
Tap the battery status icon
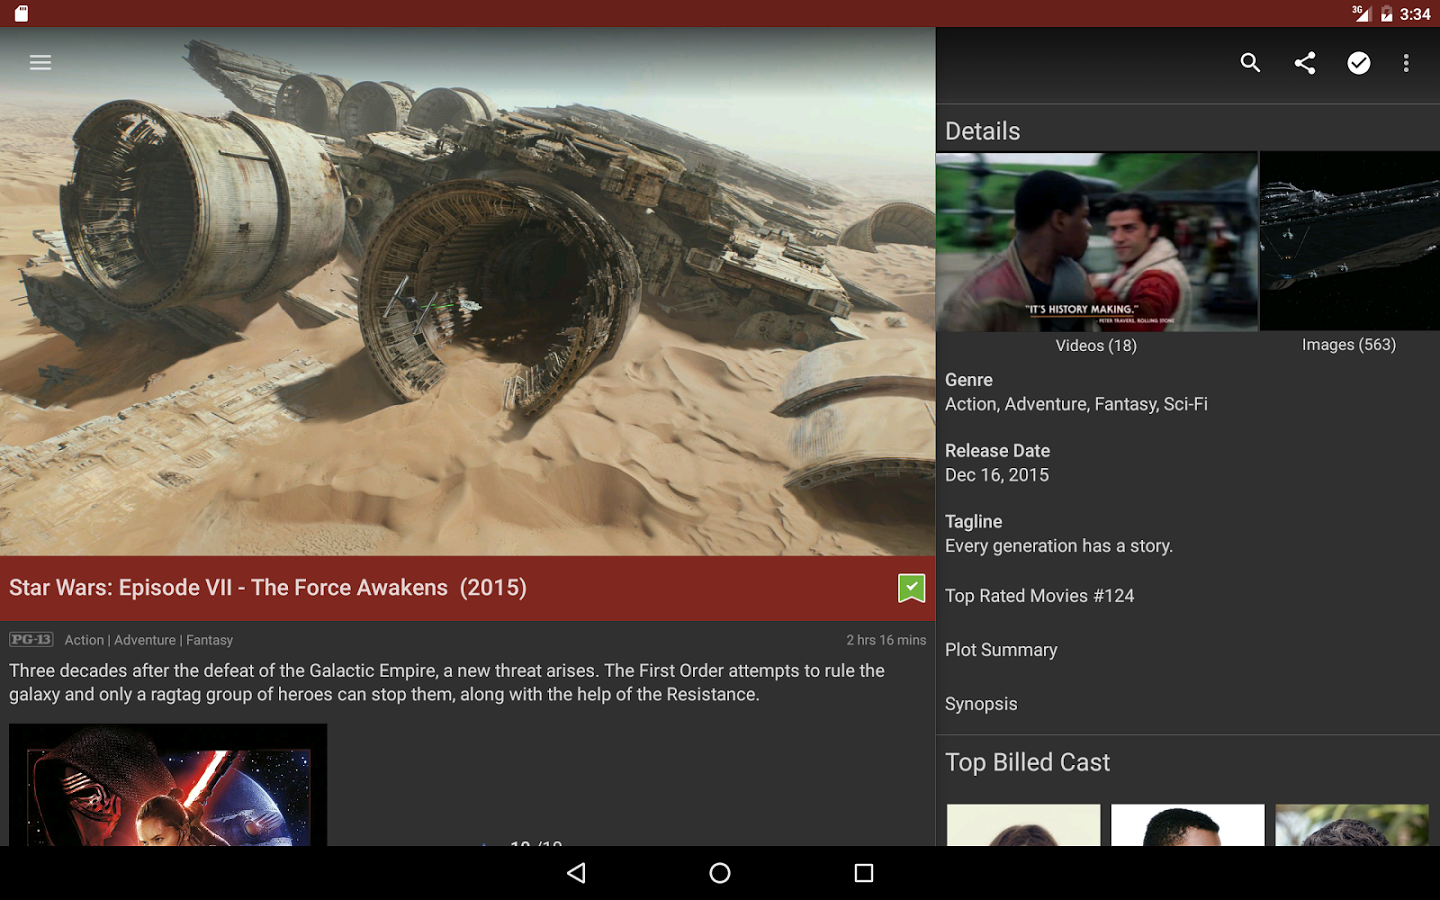tap(1386, 14)
